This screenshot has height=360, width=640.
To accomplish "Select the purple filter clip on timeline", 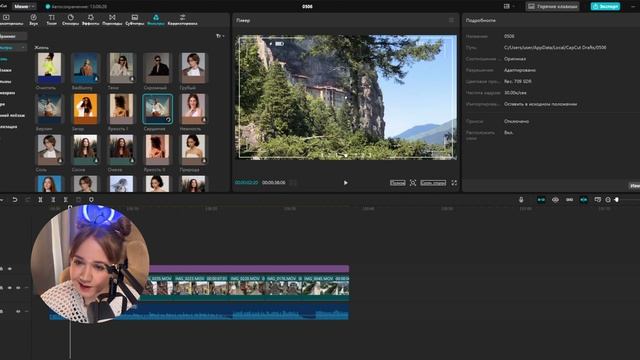I will pyautogui.click(x=249, y=268).
